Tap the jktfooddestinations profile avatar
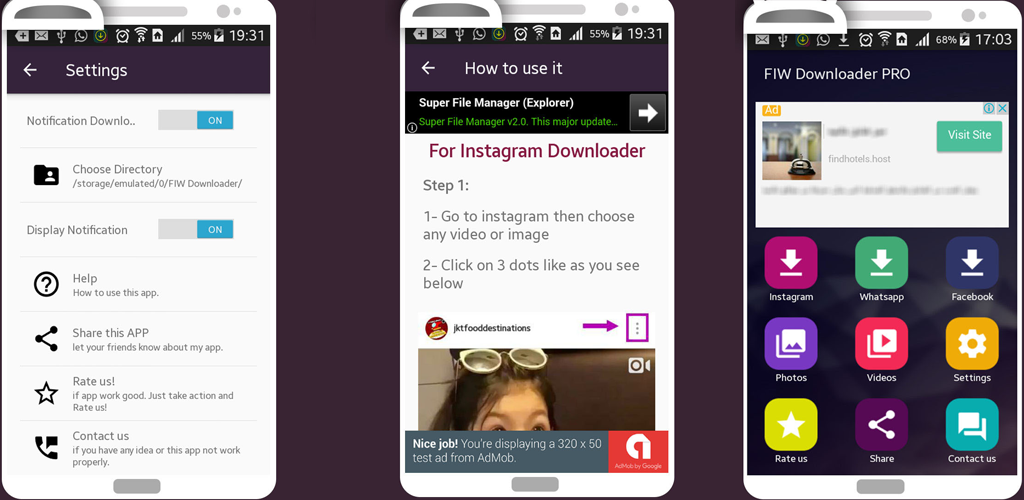This screenshot has height=500, width=1024. click(x=436, y=328)
